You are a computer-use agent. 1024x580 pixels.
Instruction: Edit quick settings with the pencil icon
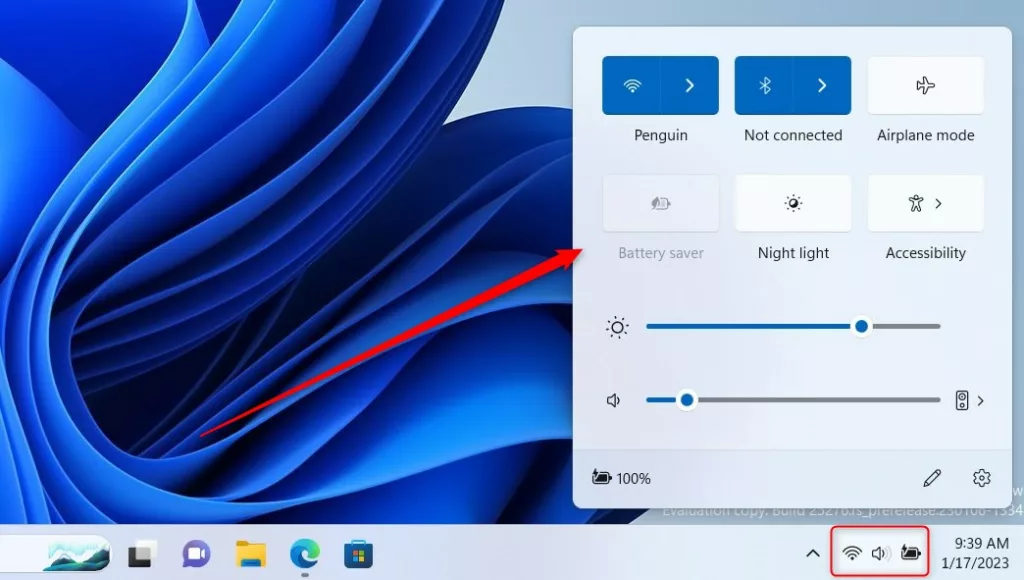(932, 478)
